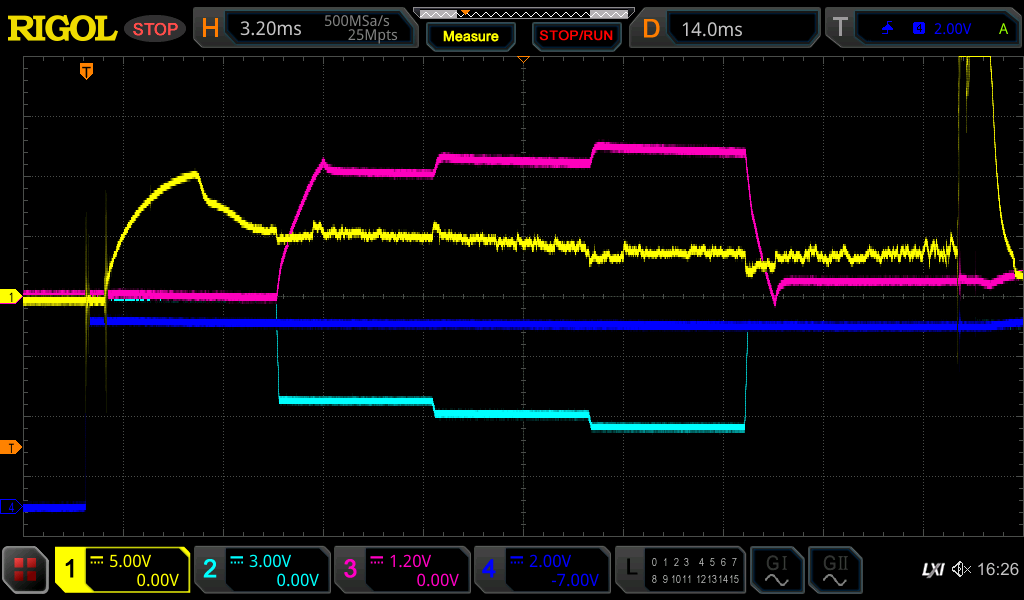Click the channel 4 ground marker on left edge
Image resolution: width=1024 pixels, height=600 pixels.
(11, 507)
